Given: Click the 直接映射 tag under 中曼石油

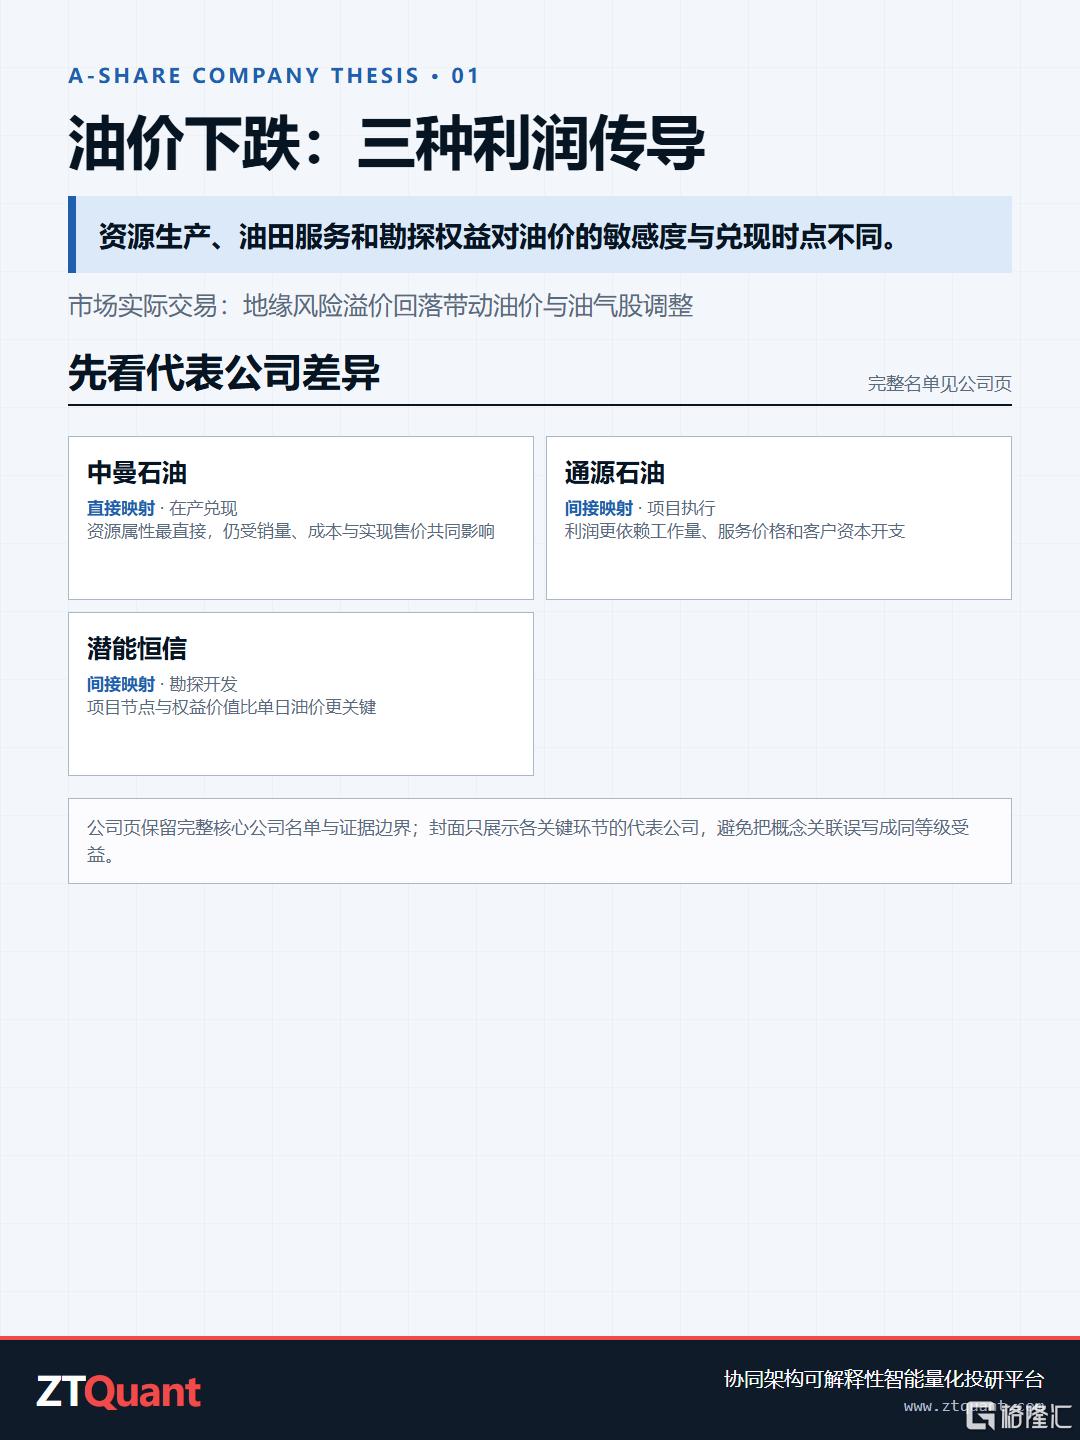Looking at the screenshot, I should click(121, 508).
